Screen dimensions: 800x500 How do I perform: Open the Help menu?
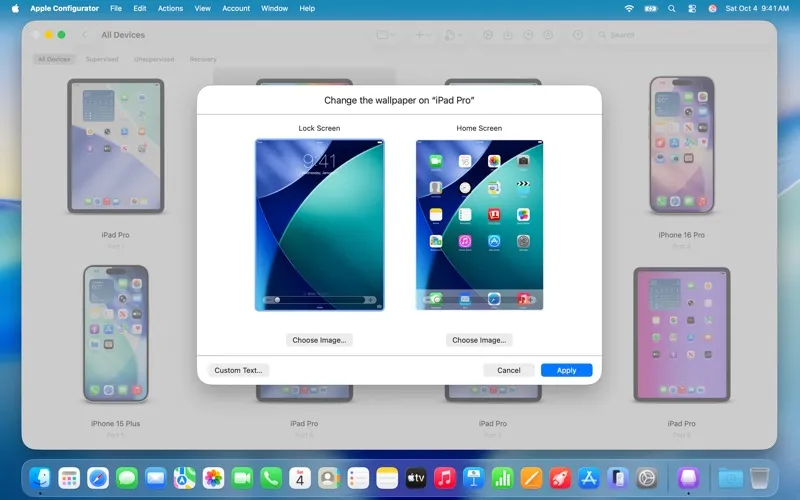[x=307, y=8]
